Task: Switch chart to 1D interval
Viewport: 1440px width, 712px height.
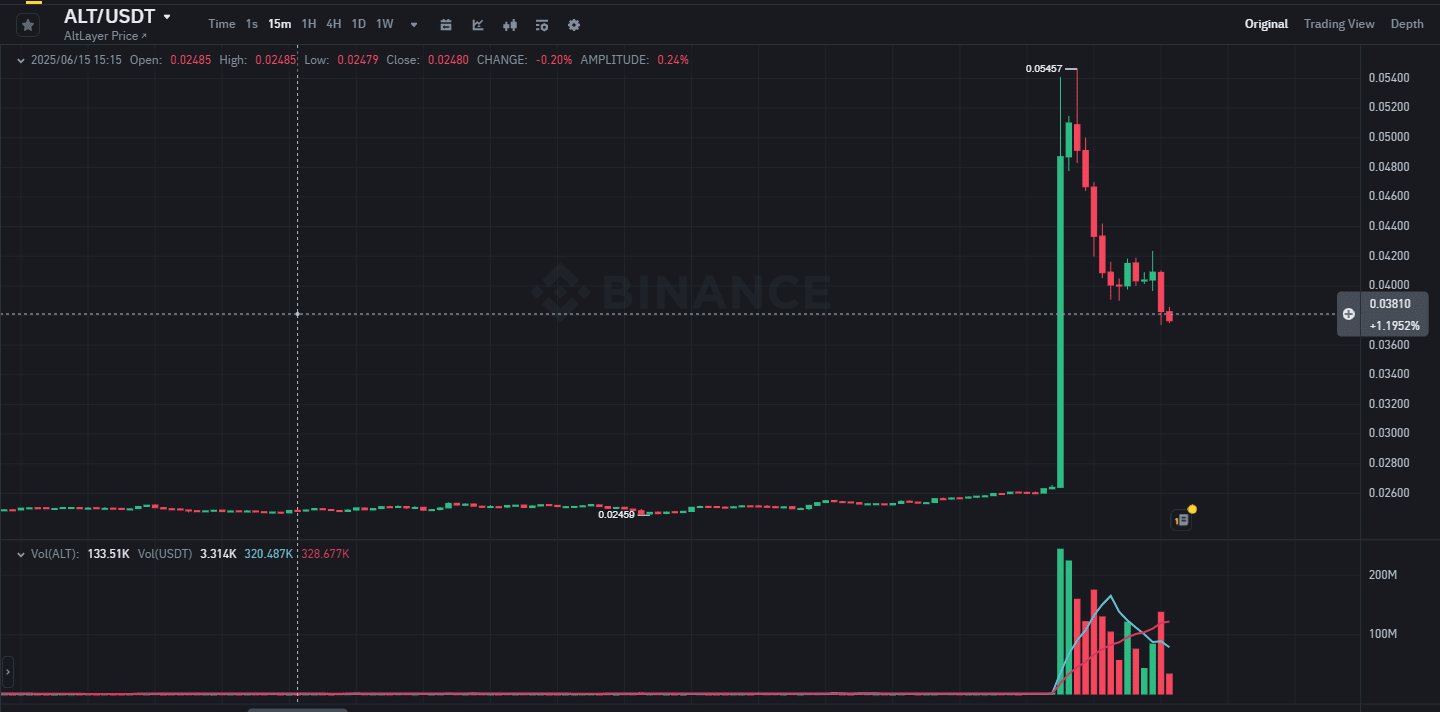Action: coord(359,24)
